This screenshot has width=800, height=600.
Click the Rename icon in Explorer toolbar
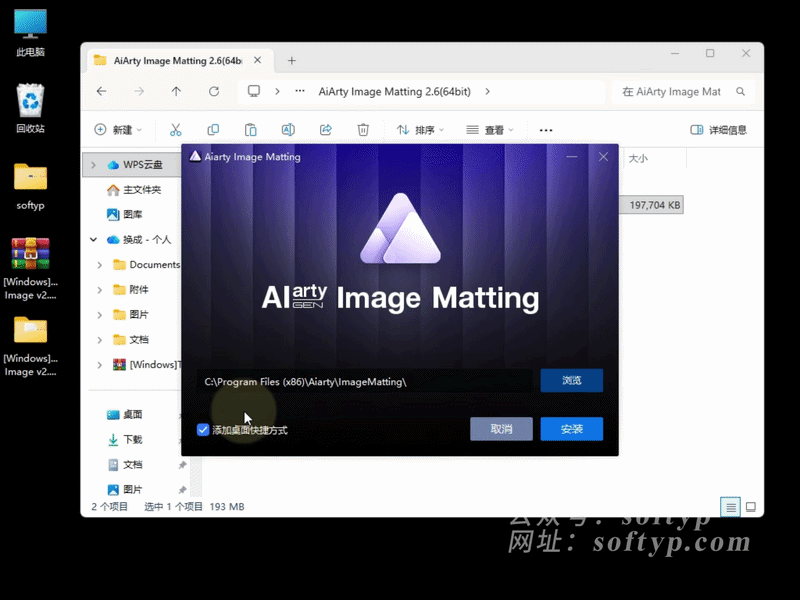coord(288,130)
